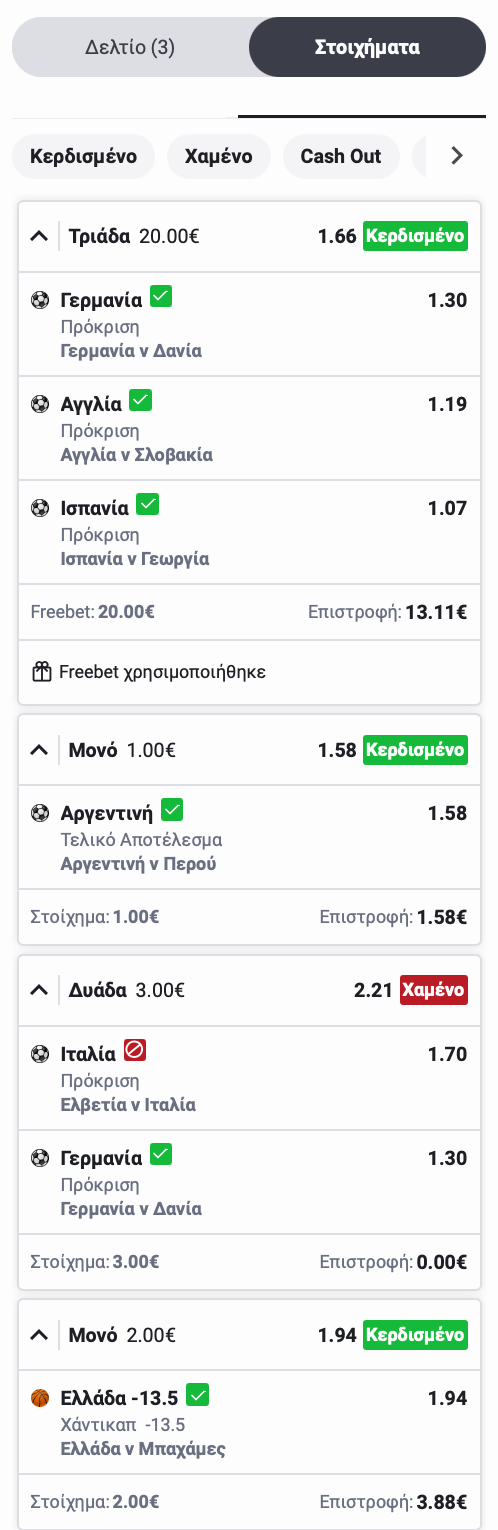Screen dimensions: 498x1530
Task: Click the red void icon next to Ιταλία
Action: coord(135,1050)
